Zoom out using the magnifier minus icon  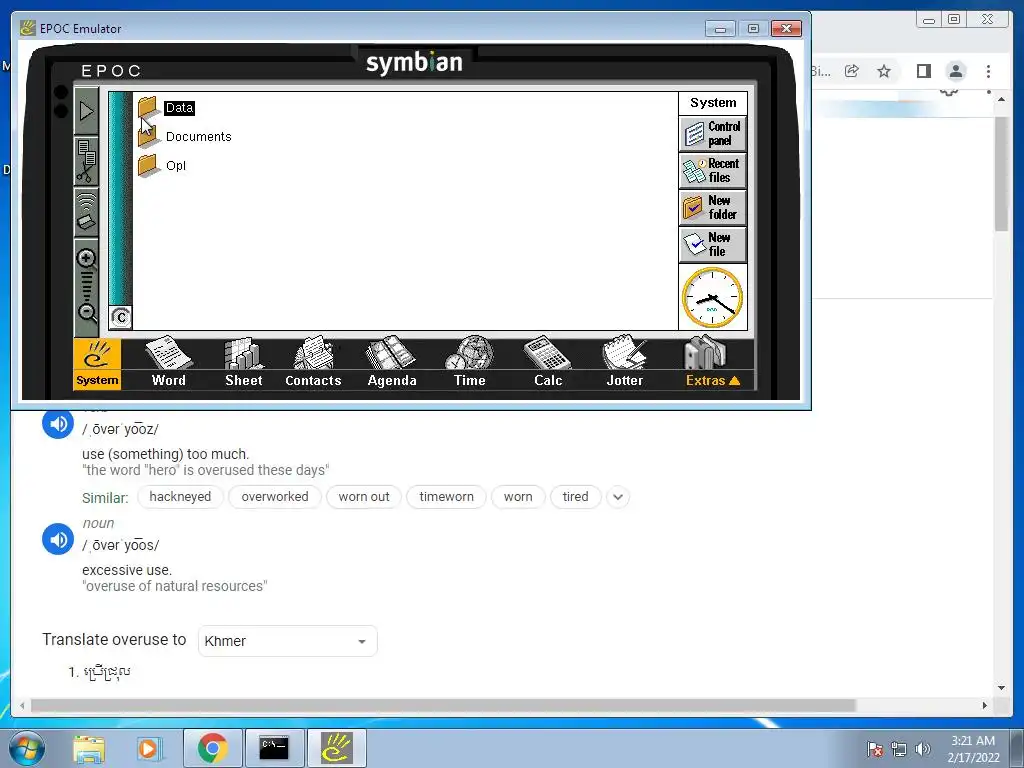[86, 312]
